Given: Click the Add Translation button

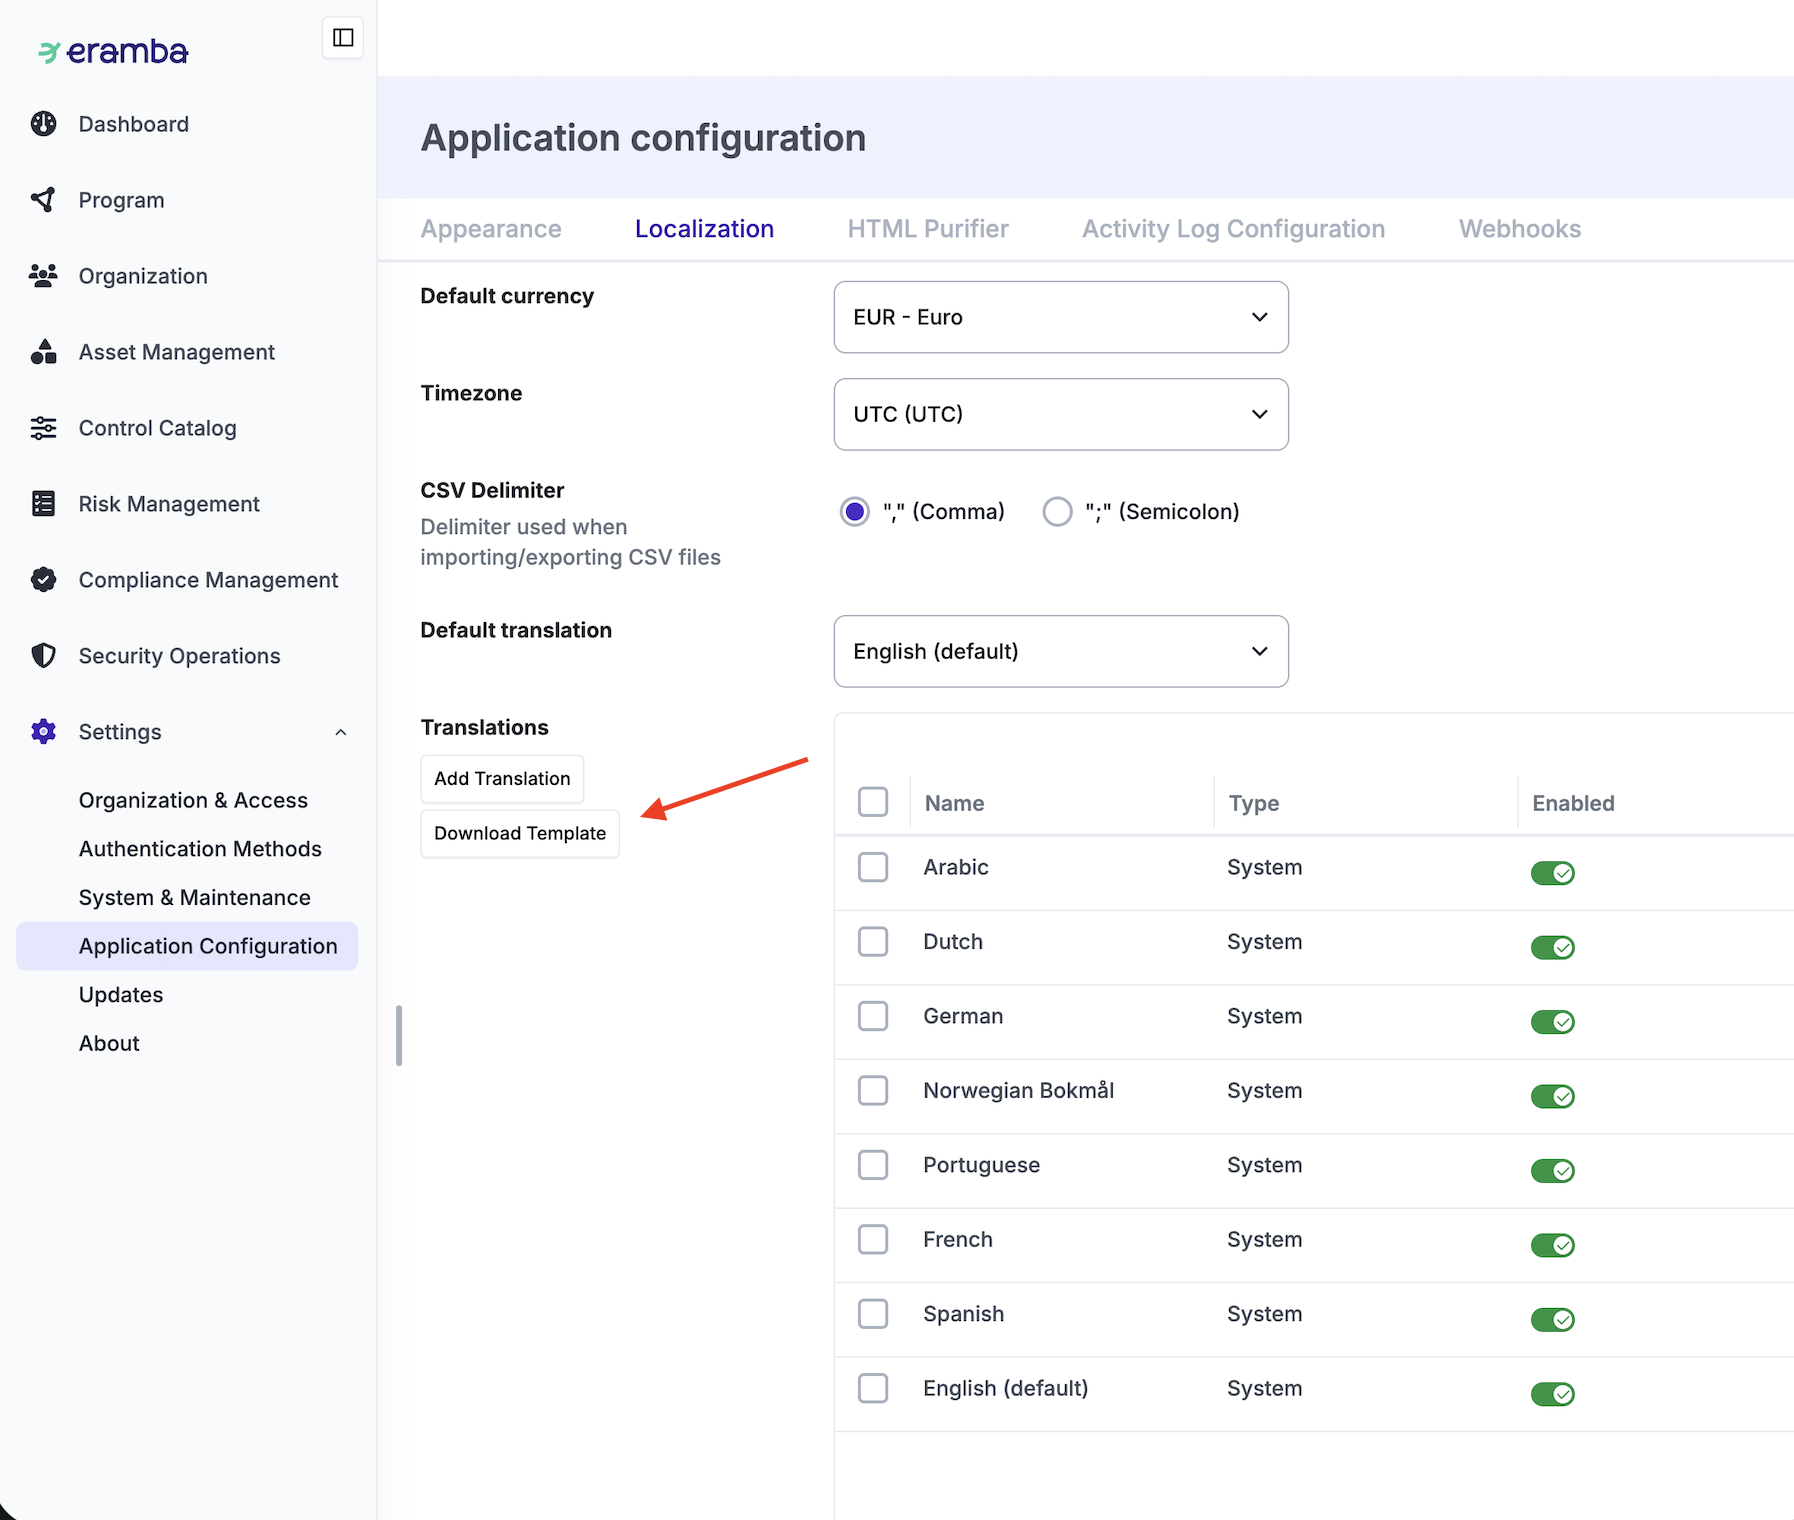Looking at the screenshot, I should click(502, 779).
